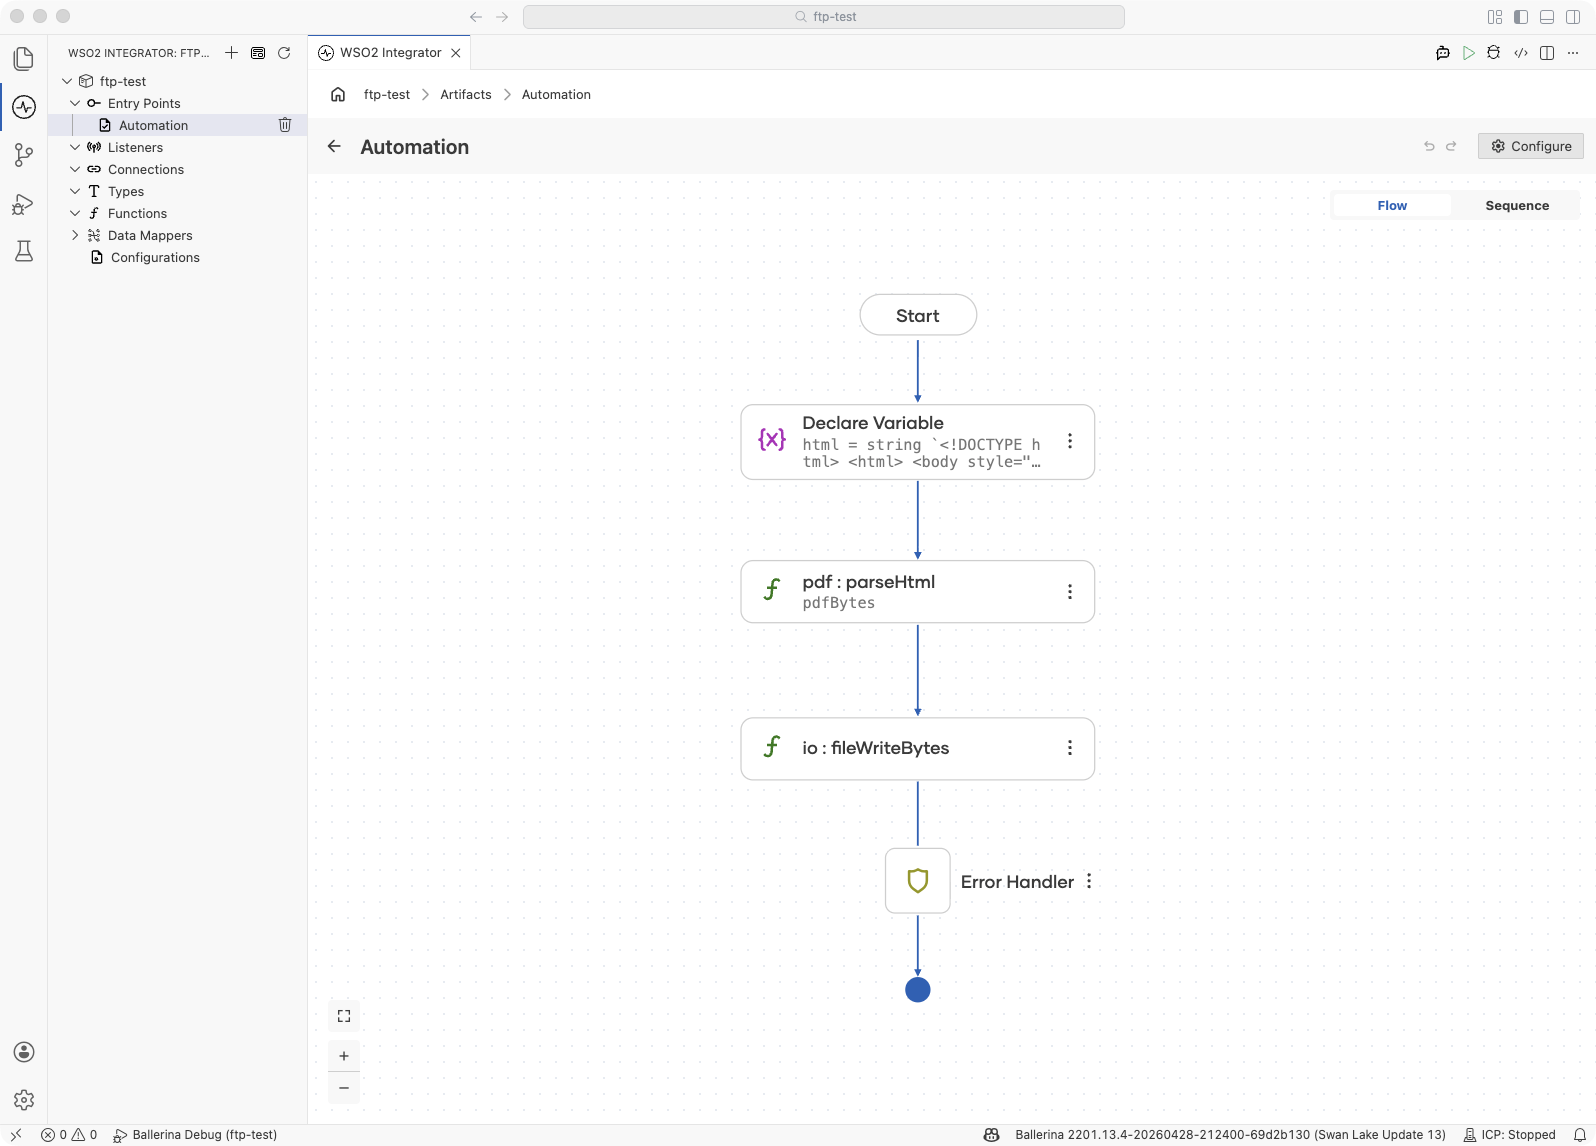1596x1146 pixels.
Task: Collapse the Entry Points section
Action: tap(75, 103)
